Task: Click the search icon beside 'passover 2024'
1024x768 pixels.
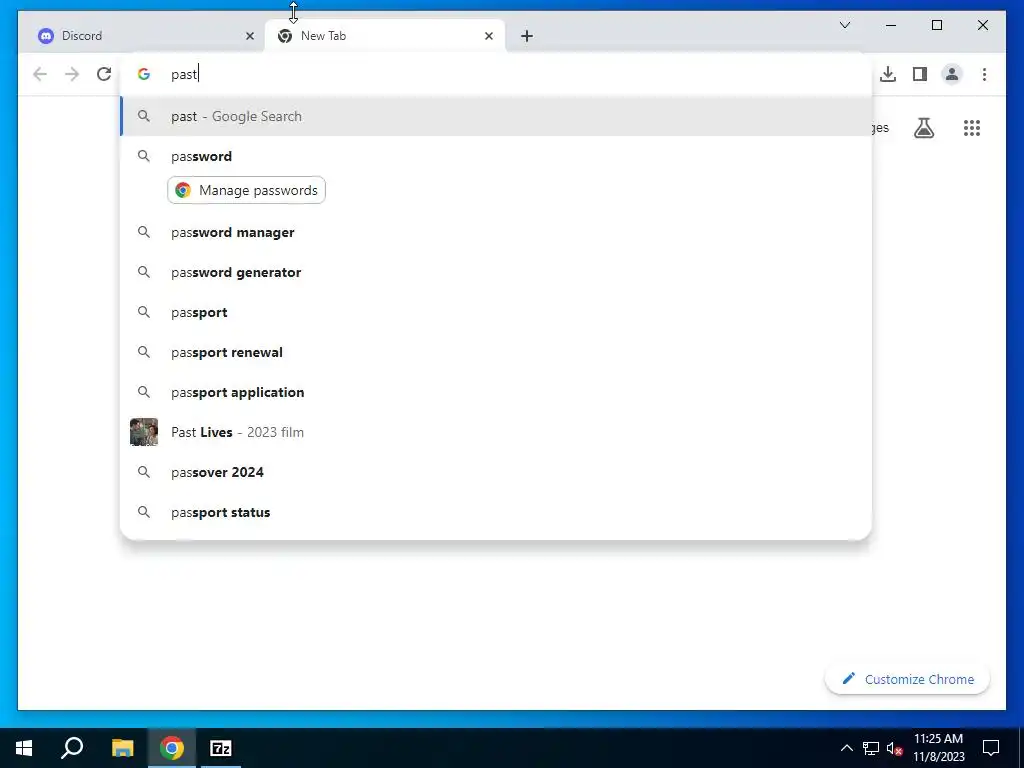Action: click(x=144, y=472)
